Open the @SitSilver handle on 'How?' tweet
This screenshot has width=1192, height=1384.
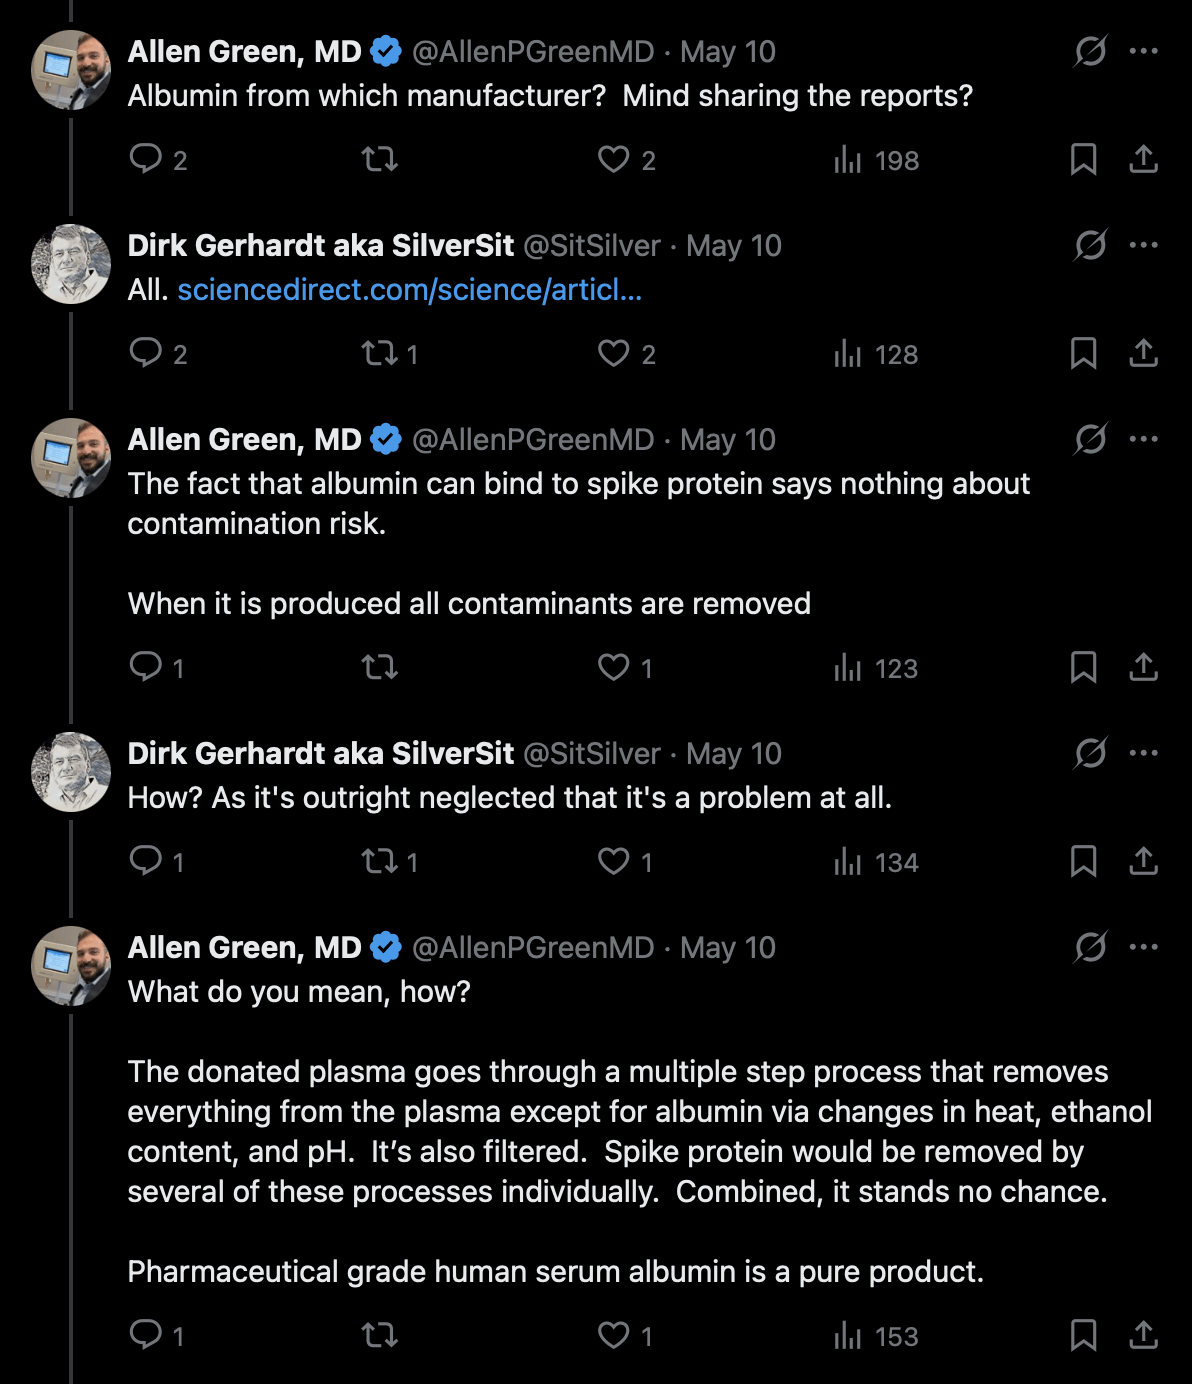click(x=592, y=753)
